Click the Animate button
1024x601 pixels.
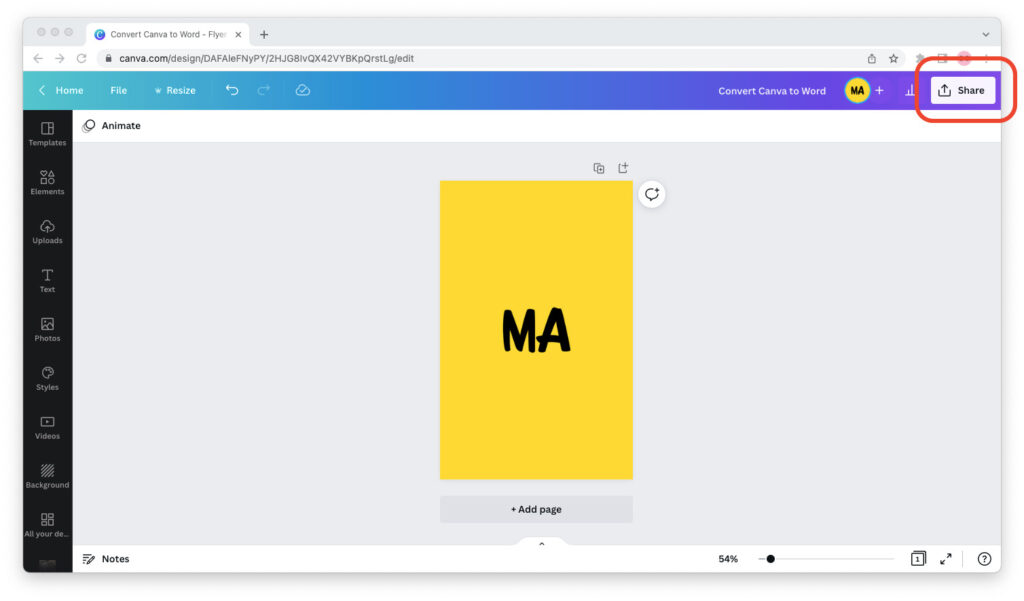[x=111, y=125]
